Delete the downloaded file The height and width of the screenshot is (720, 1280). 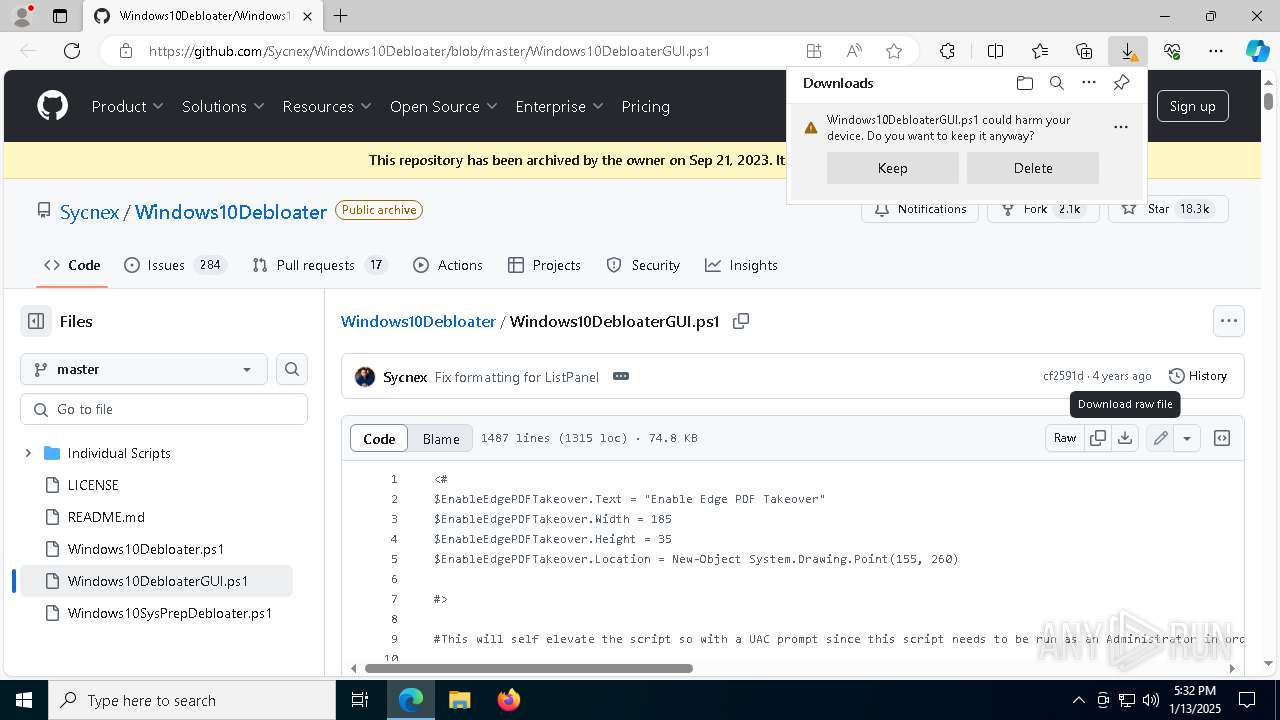(x=1033, y=168)
